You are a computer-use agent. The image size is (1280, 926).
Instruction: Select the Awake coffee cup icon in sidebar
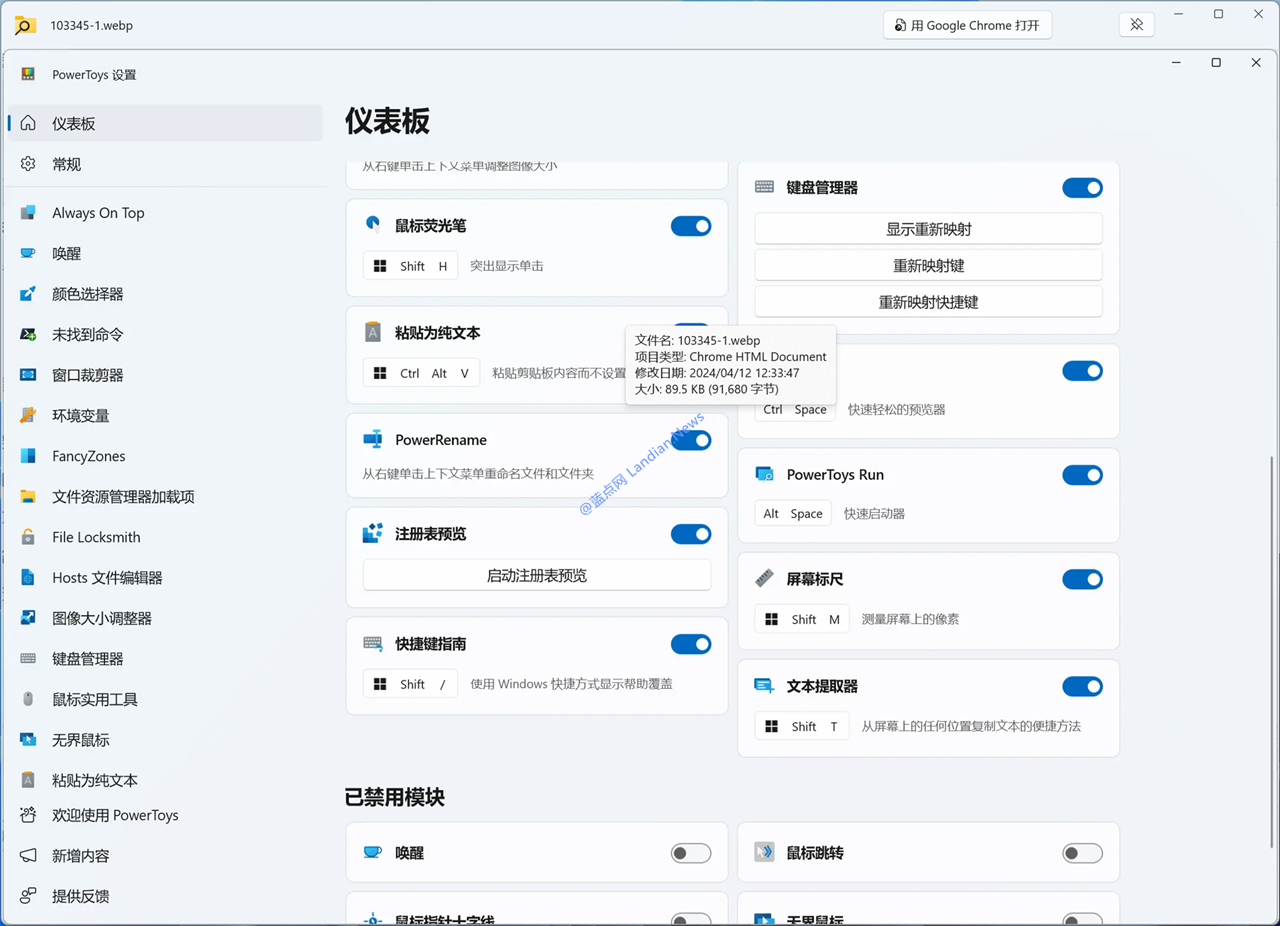[x=28, y=254]
